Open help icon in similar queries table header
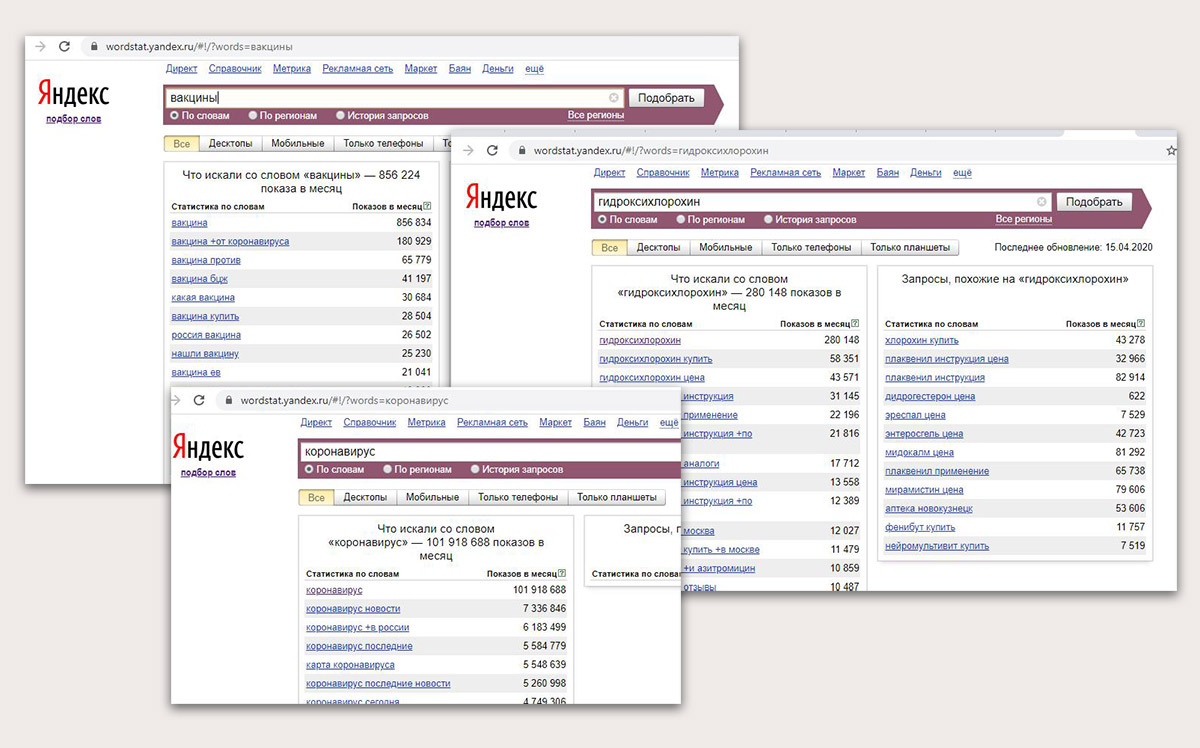Screen dimensions: 1200x748 pyautogui.click(x=1141, y=324)
